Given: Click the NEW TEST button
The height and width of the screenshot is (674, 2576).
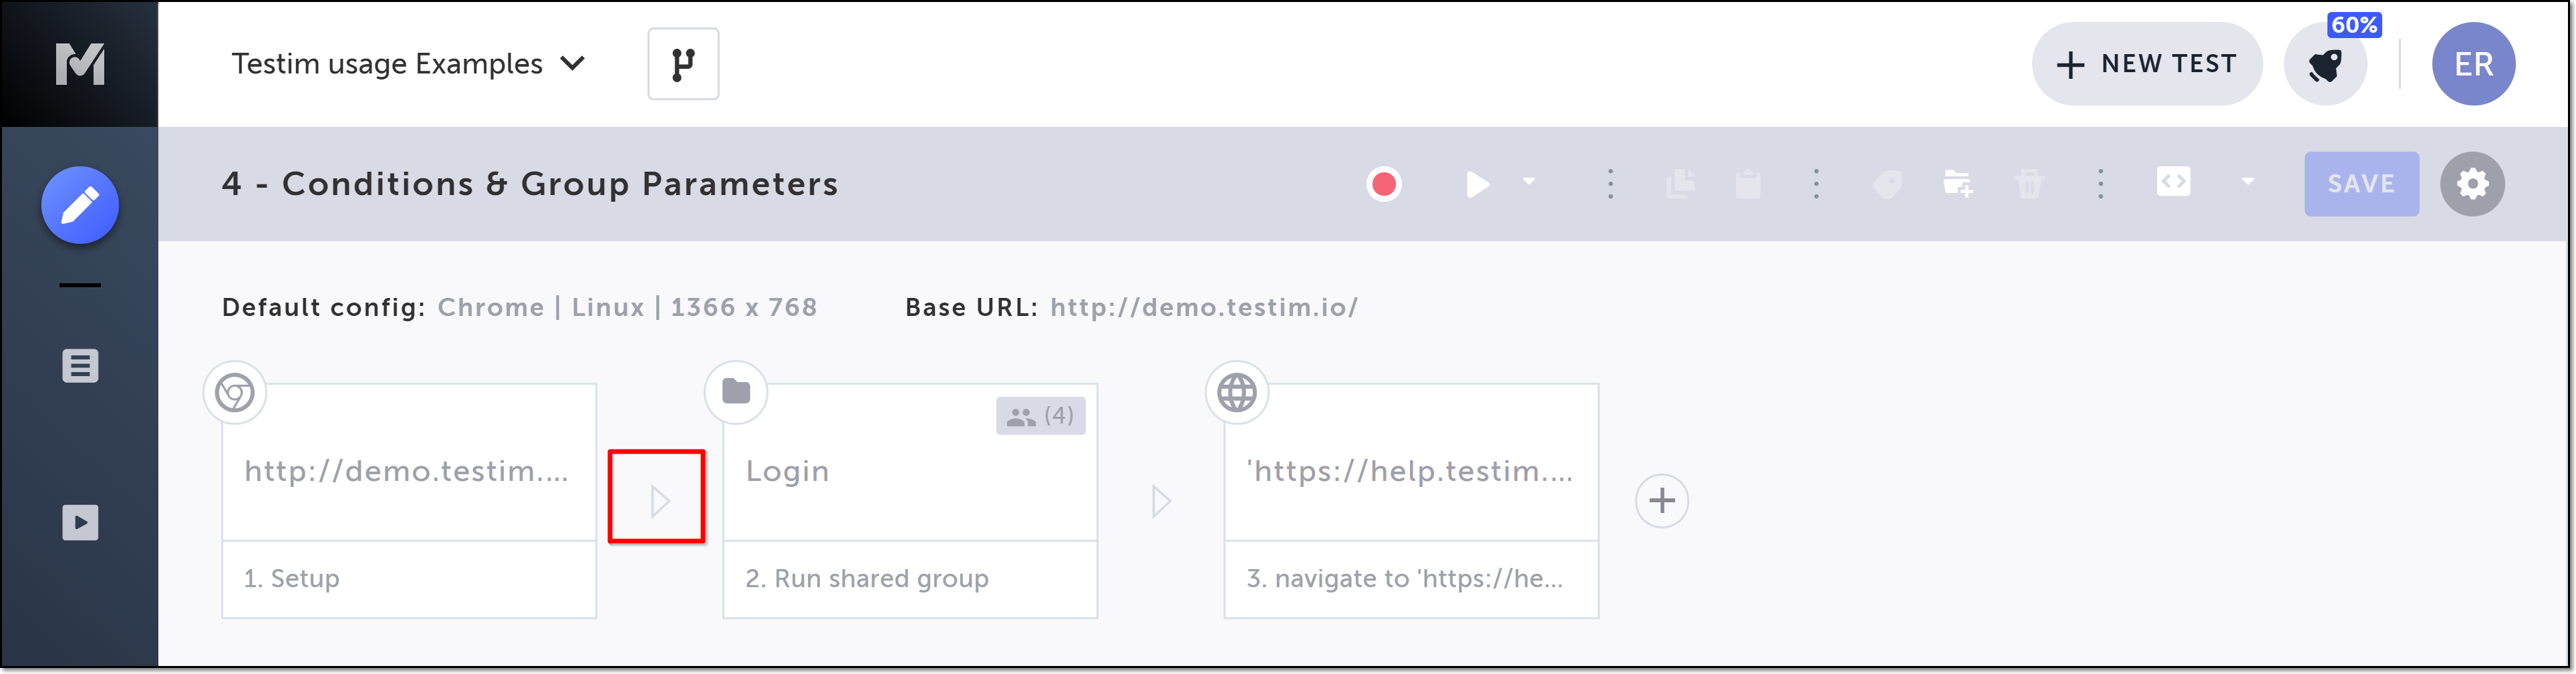Looking at the screenshot, I should tap(2146, 64).
